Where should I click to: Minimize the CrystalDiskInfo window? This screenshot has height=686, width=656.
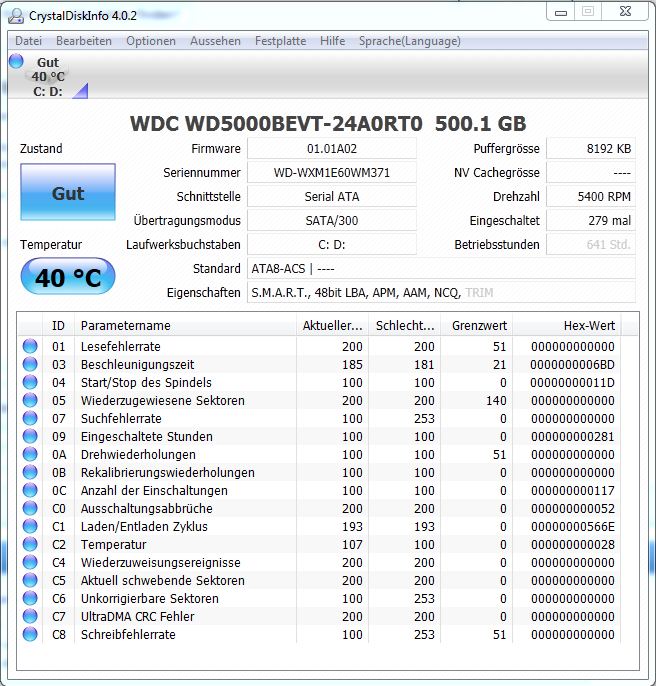point(561,12)
